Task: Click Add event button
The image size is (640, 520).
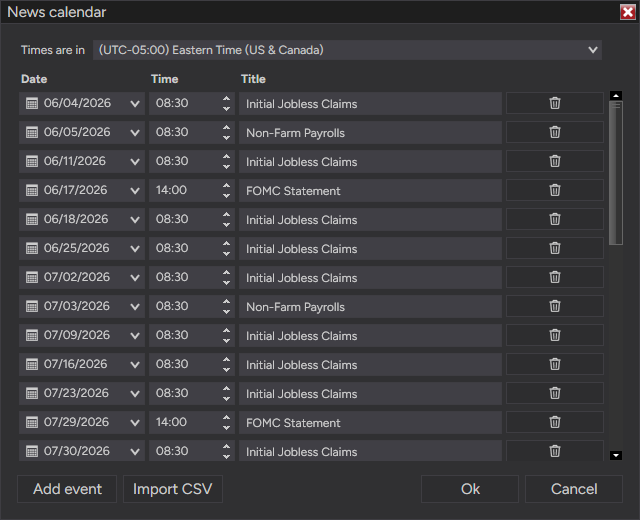Action: (x=67, y=489)
